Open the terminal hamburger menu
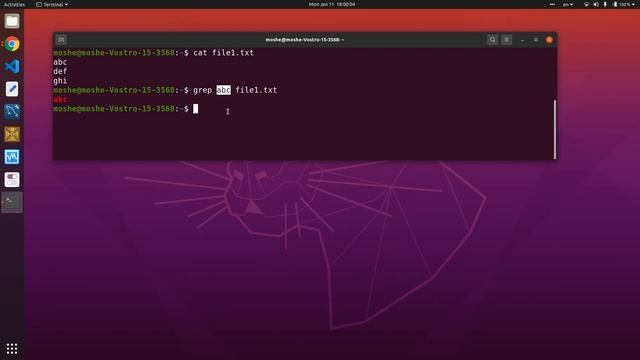The height and width of the screenshot is (360, 640). click(507, 40)
